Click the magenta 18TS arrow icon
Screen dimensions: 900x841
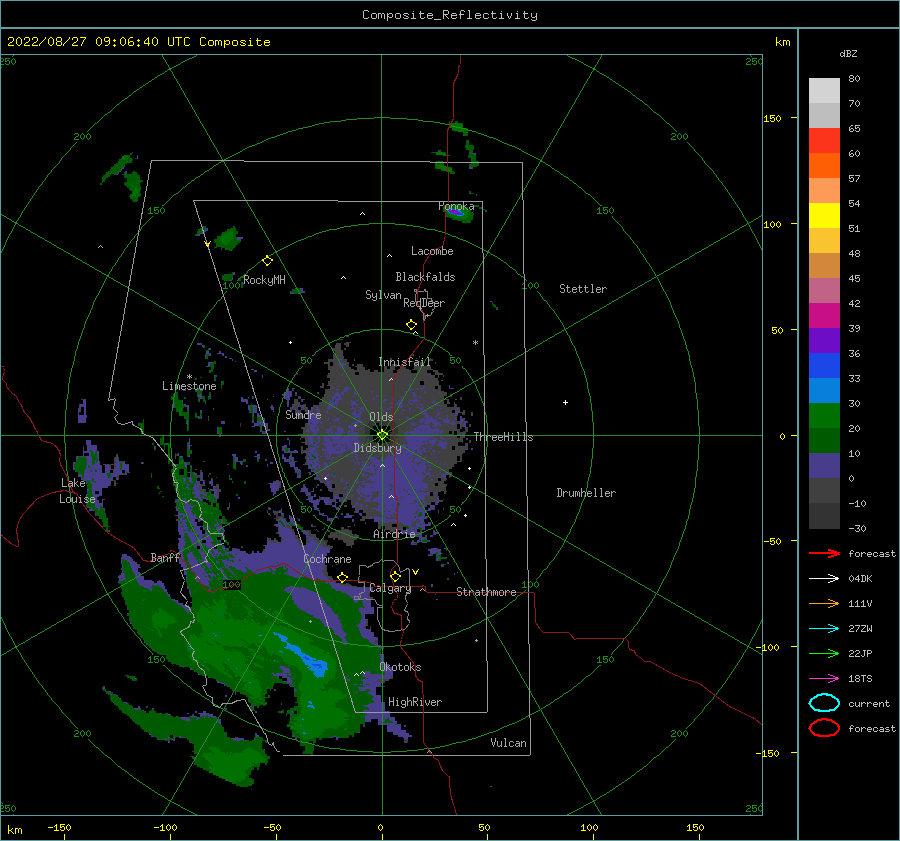tap(824, 679)
